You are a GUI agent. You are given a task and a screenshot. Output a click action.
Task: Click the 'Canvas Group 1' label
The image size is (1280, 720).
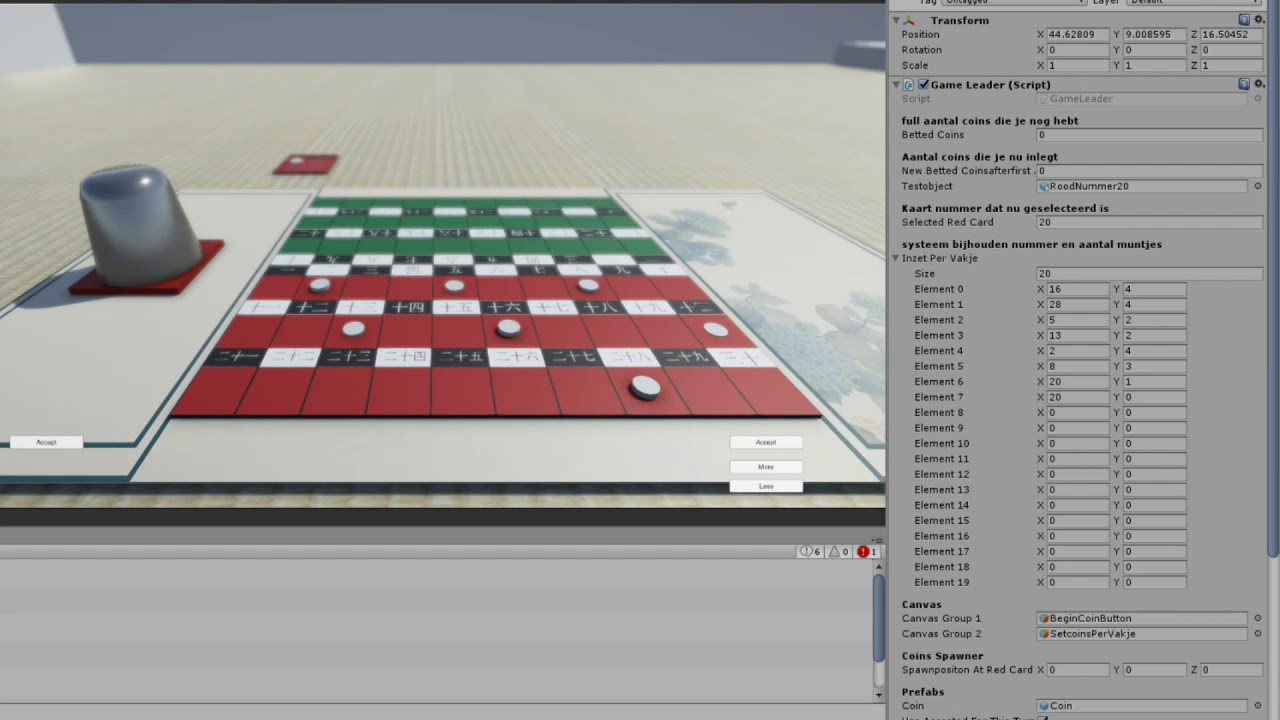click(941, 619)
